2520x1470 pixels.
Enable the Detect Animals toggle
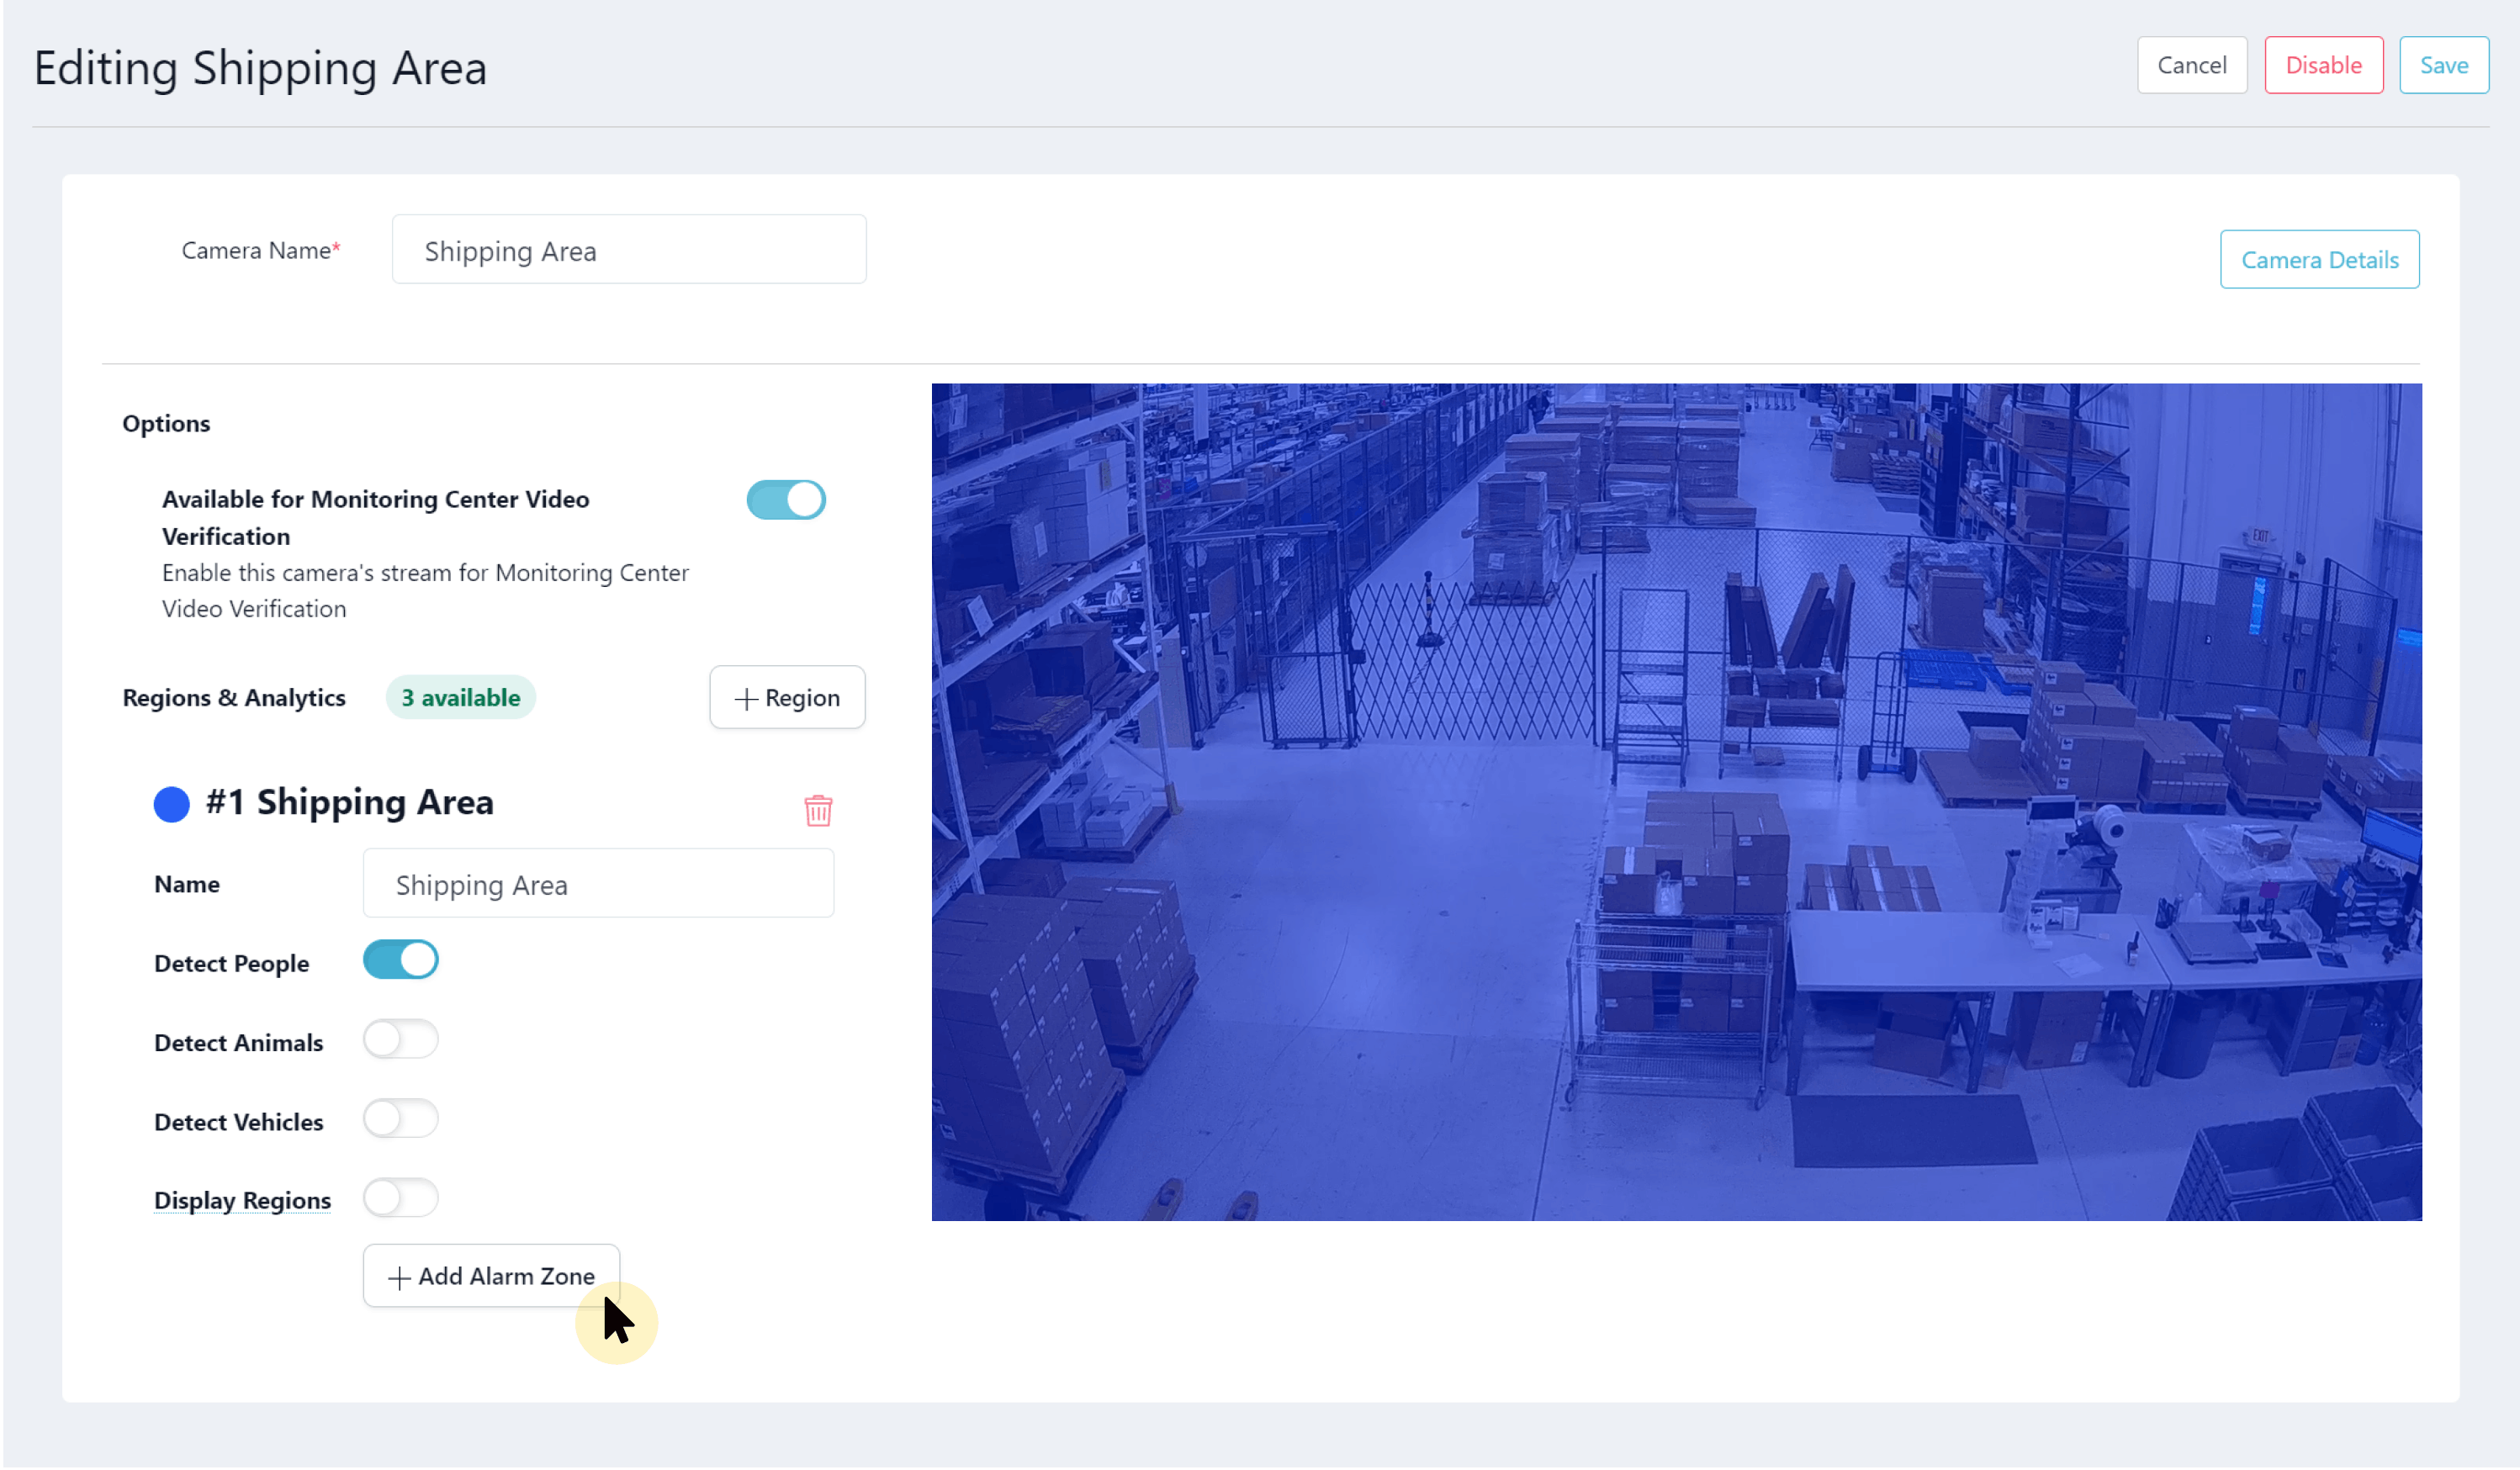click(401, 1040)
